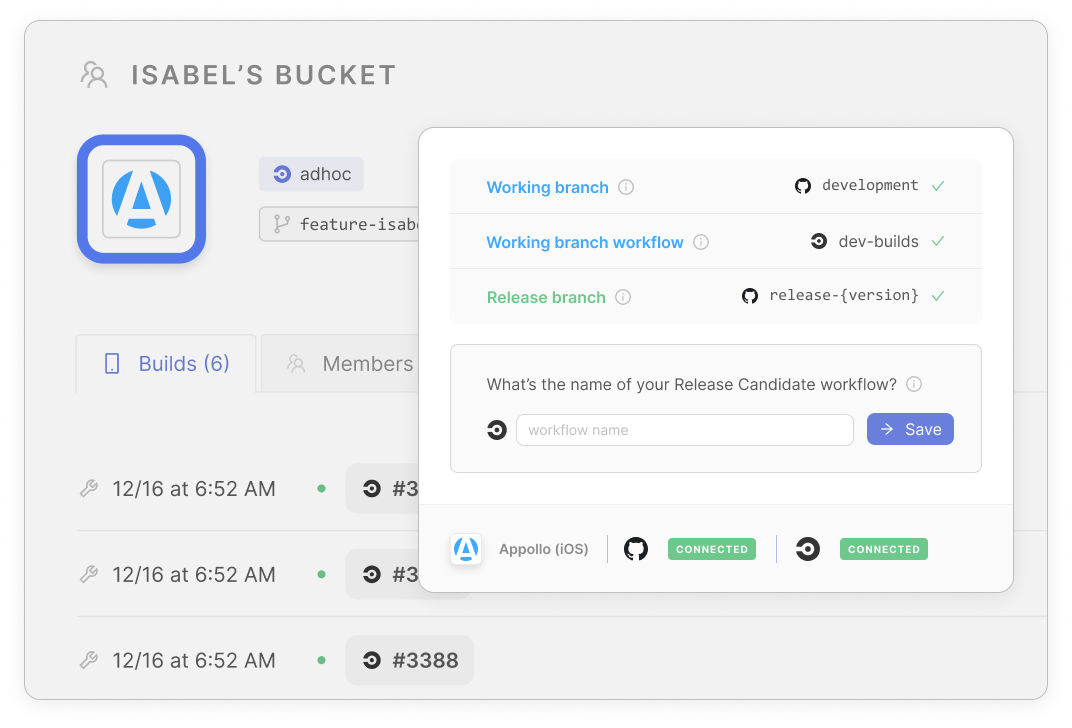This screenshot has height=728, width=1072.
Task: Click the CircleCI icon beside workflow name field
Action: [496, 430]
